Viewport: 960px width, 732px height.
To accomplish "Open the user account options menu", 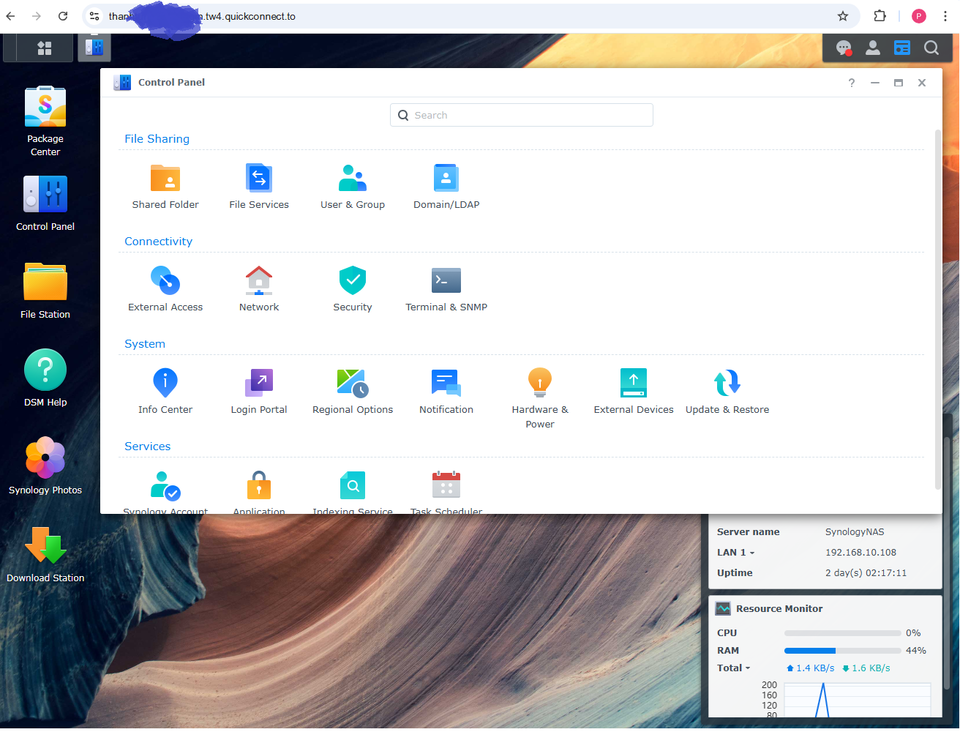I will click(x=873, y=48).
